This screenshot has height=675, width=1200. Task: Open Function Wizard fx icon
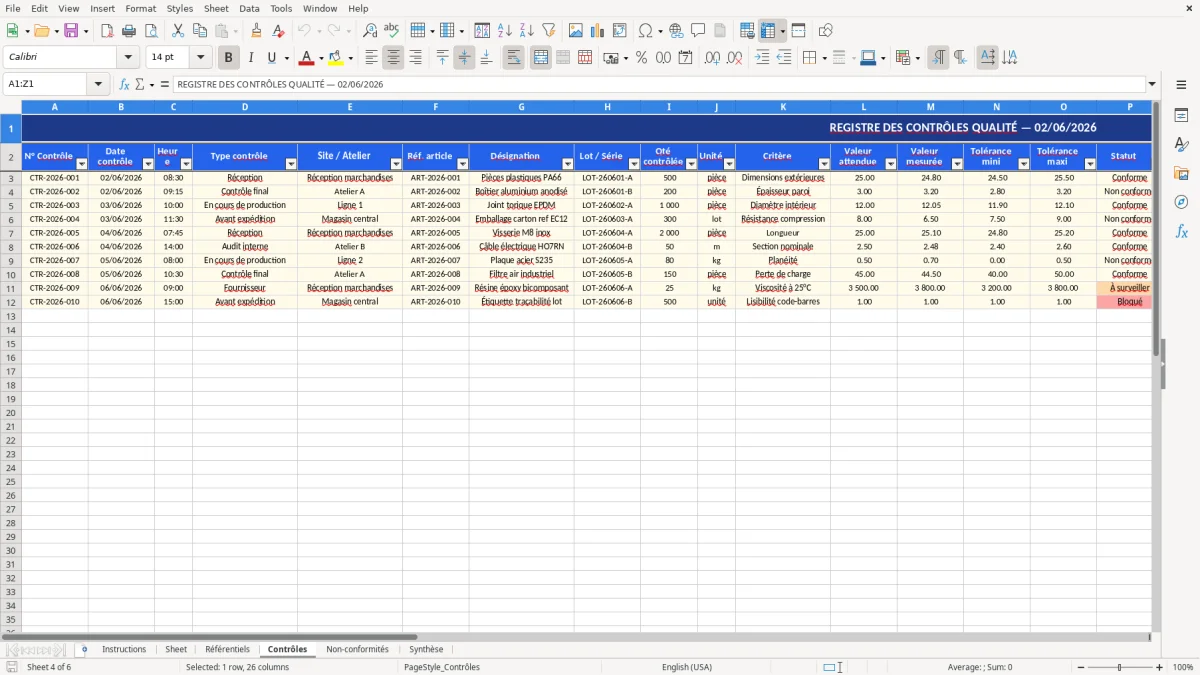coord(124,84)
